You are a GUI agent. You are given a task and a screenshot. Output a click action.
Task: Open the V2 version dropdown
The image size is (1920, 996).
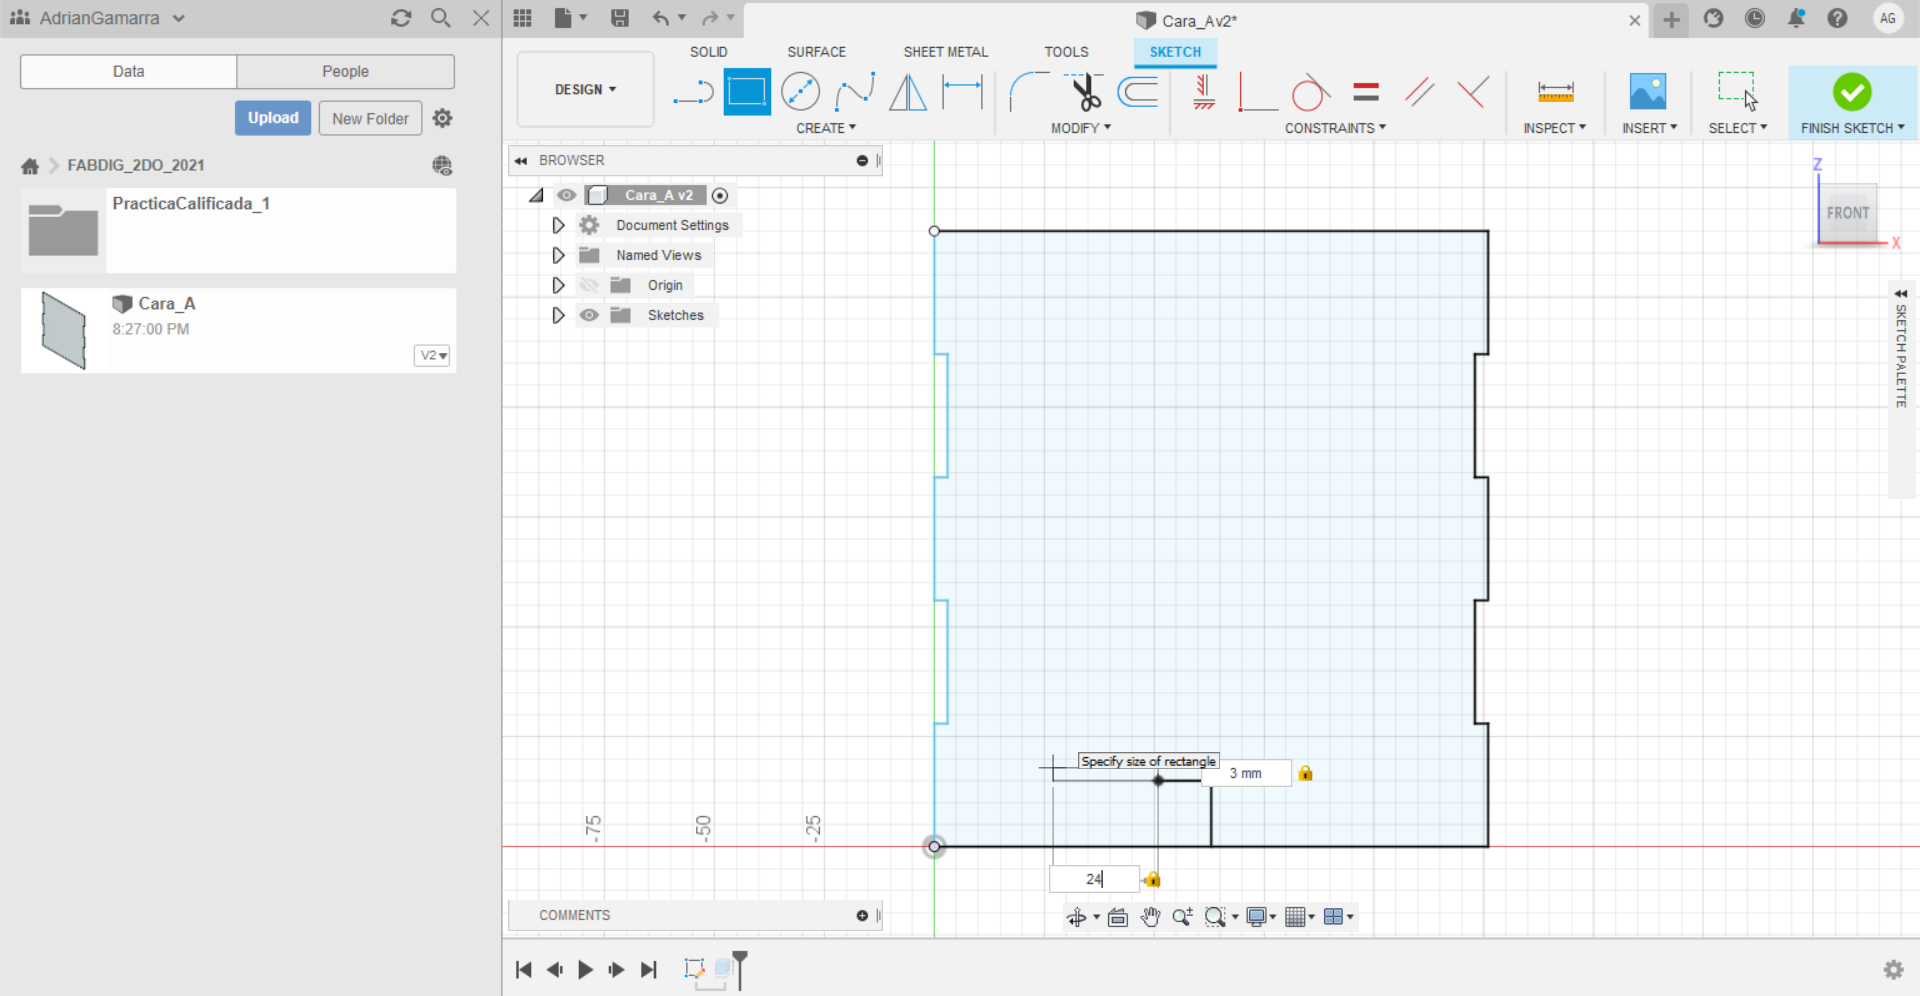tap(432, 355)
